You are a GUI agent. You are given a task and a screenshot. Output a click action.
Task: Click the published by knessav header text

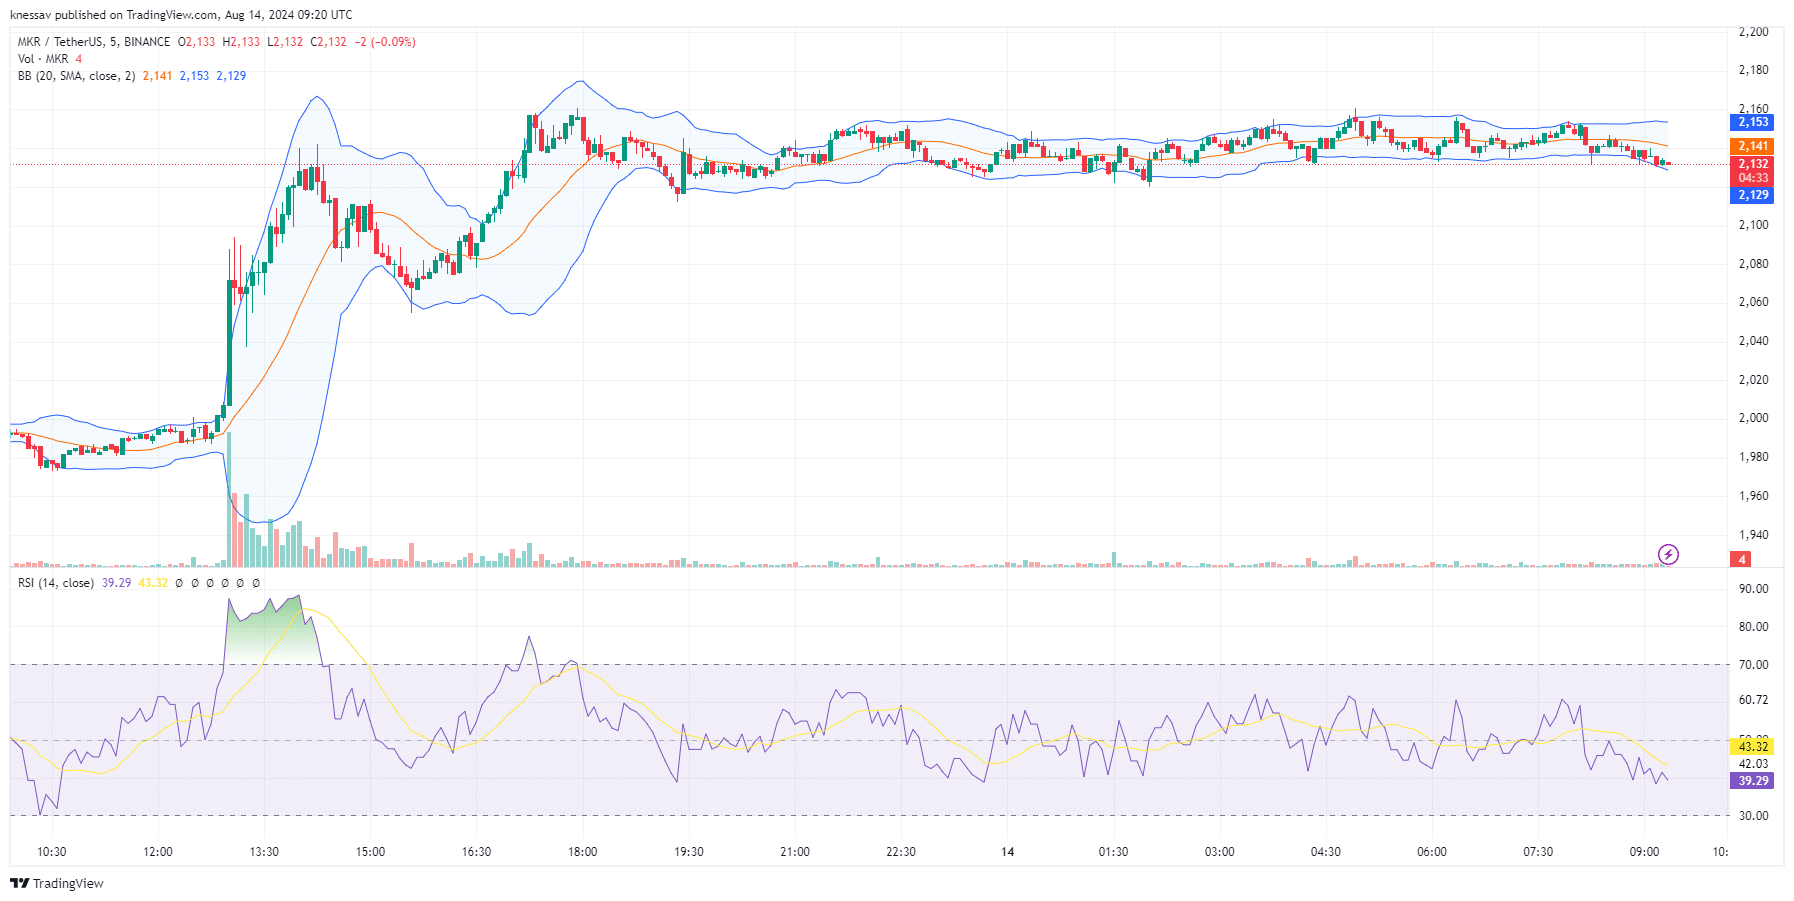(x=181, y=15)
